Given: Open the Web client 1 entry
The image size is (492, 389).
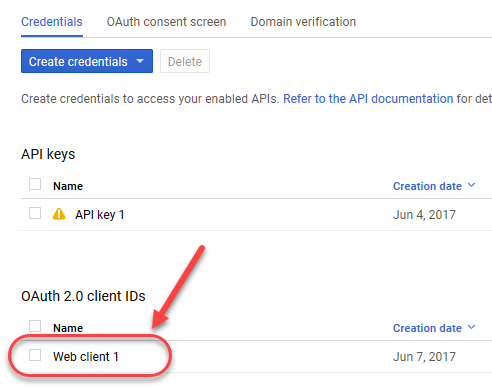Looking at the screenshot, I should 86,357.
